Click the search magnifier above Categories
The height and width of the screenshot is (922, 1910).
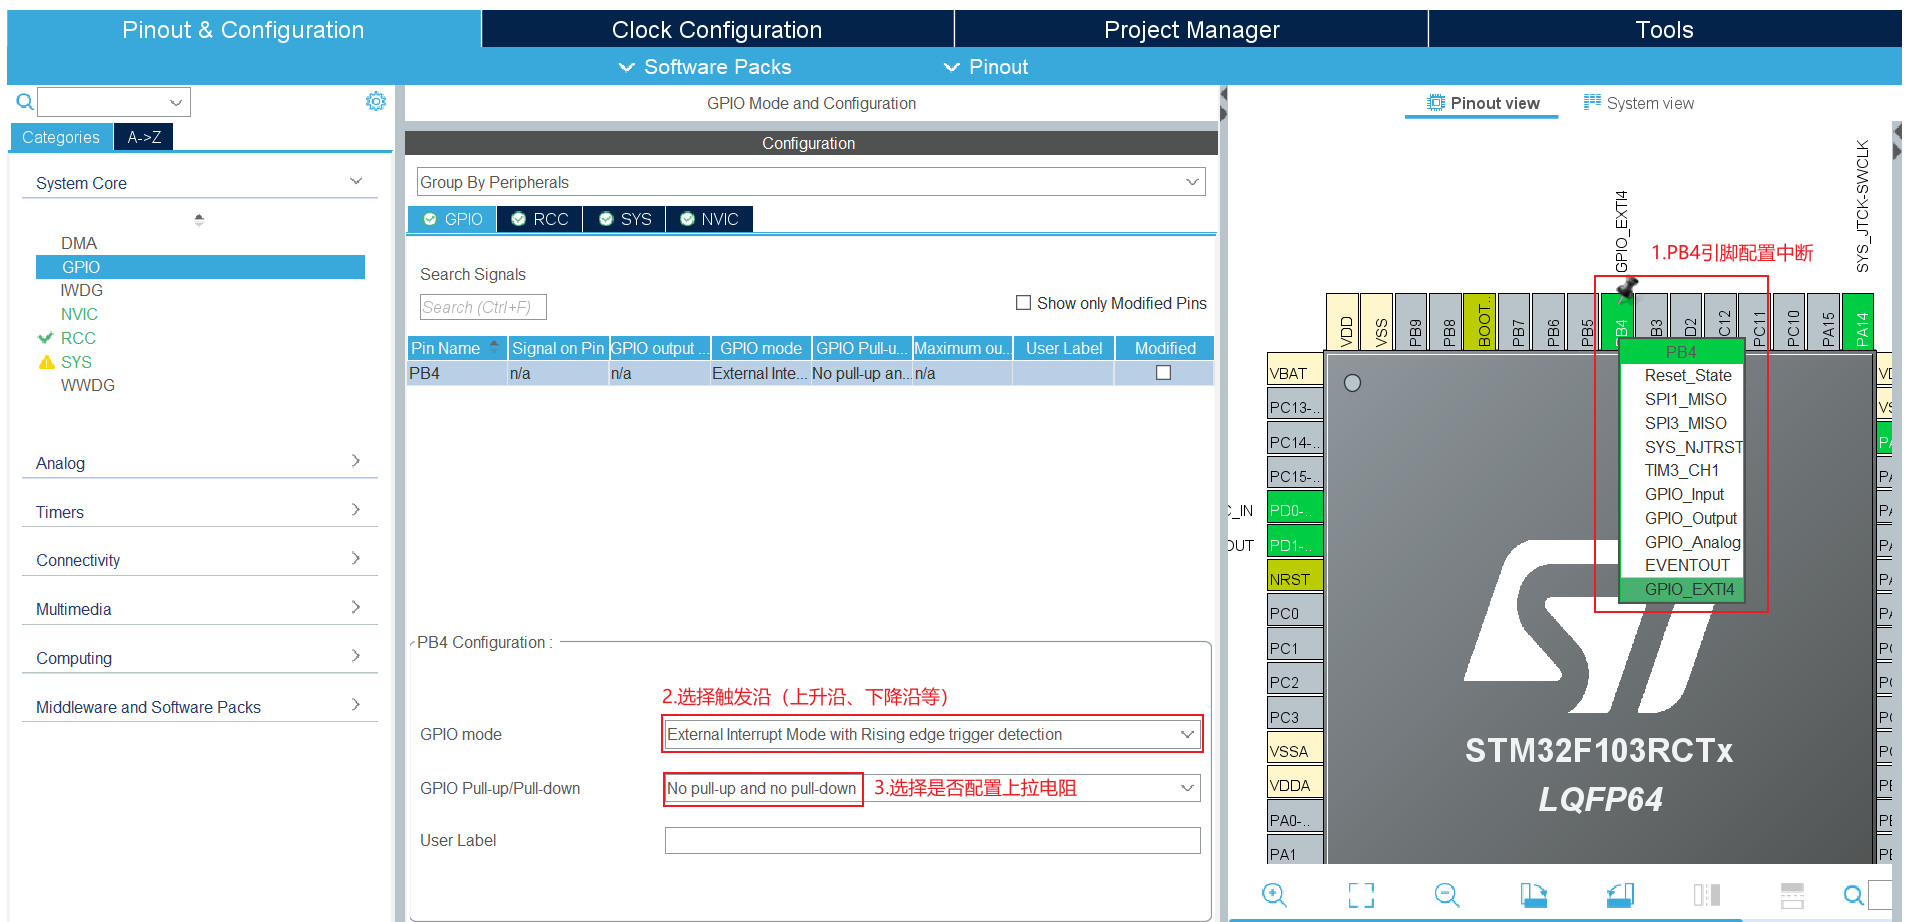point(25,102)
